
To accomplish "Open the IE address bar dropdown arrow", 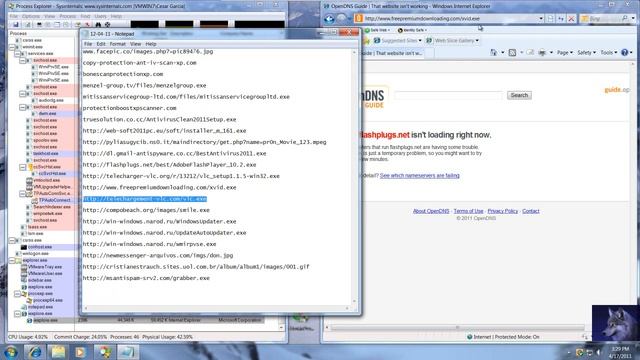I will click(x=541, y=18).
